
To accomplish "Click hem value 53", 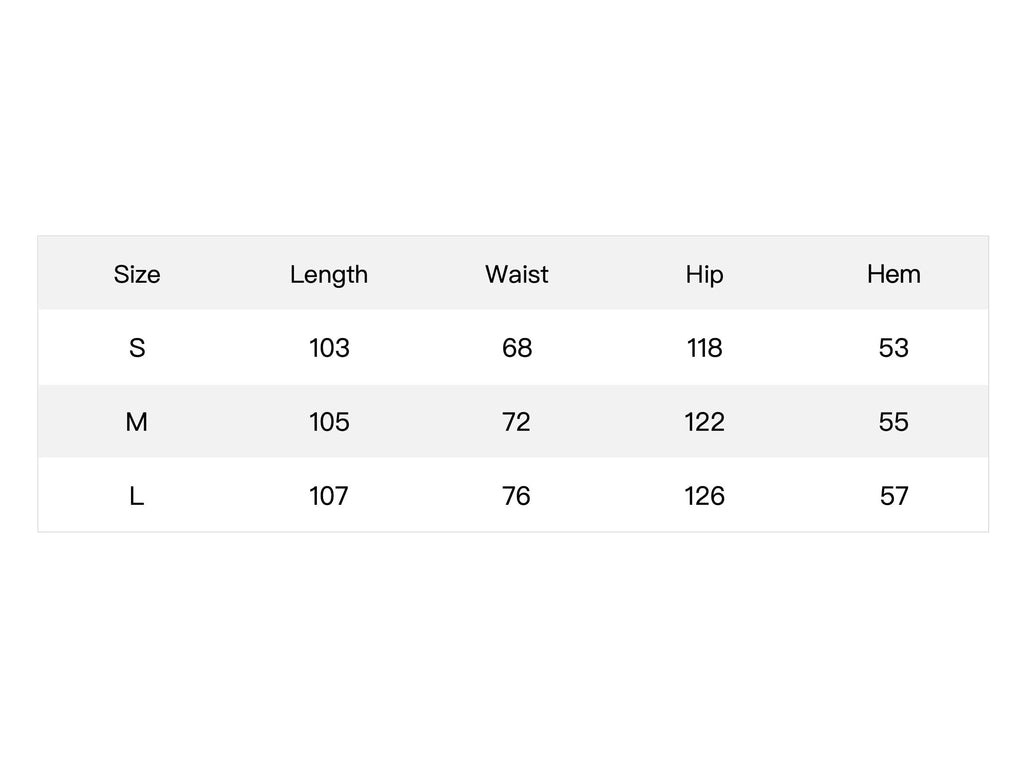I will pos(894,348).
